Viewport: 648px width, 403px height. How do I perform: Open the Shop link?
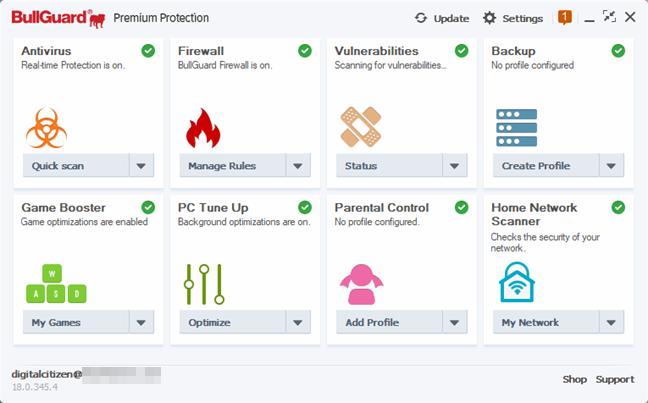click(x=574, y=379)
